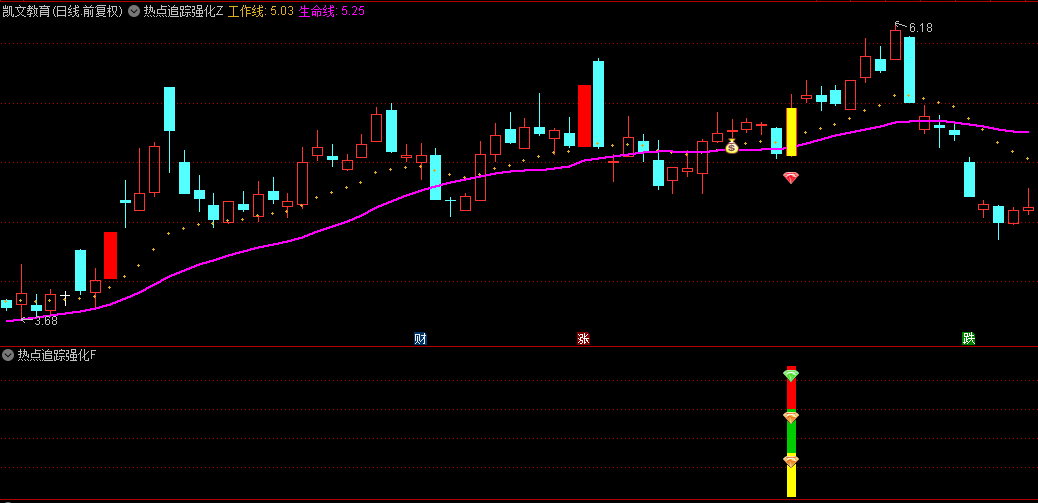Click the money bag signal icon
Image resolution: width=1038 pixels, height=503 pixels.
point(731,146)
